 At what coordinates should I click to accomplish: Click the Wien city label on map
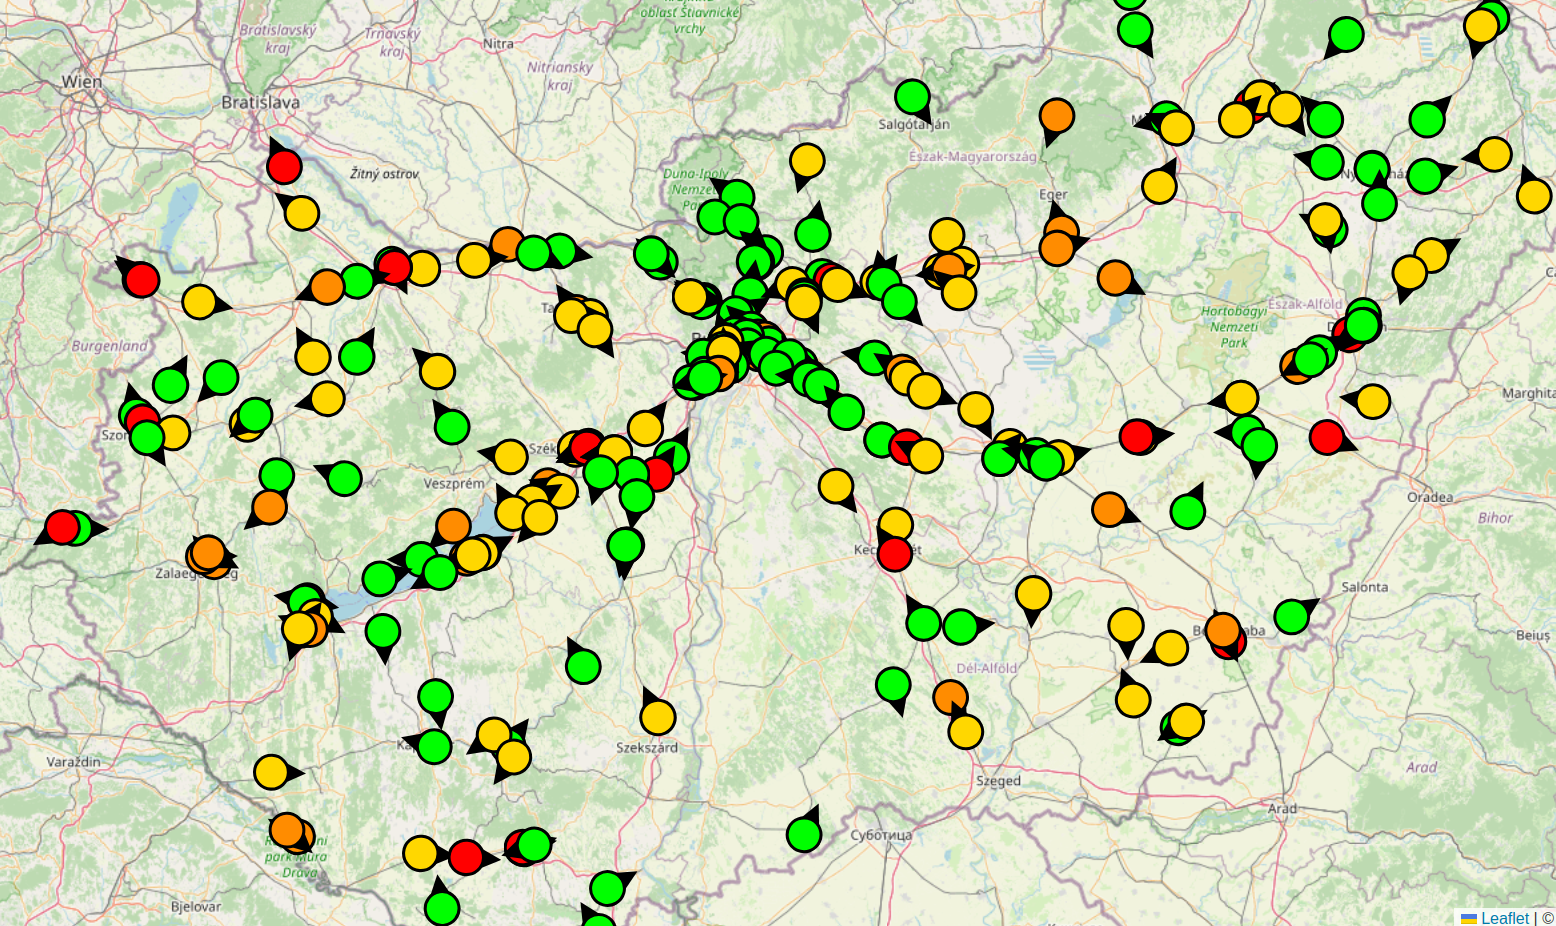click(82, 82)
